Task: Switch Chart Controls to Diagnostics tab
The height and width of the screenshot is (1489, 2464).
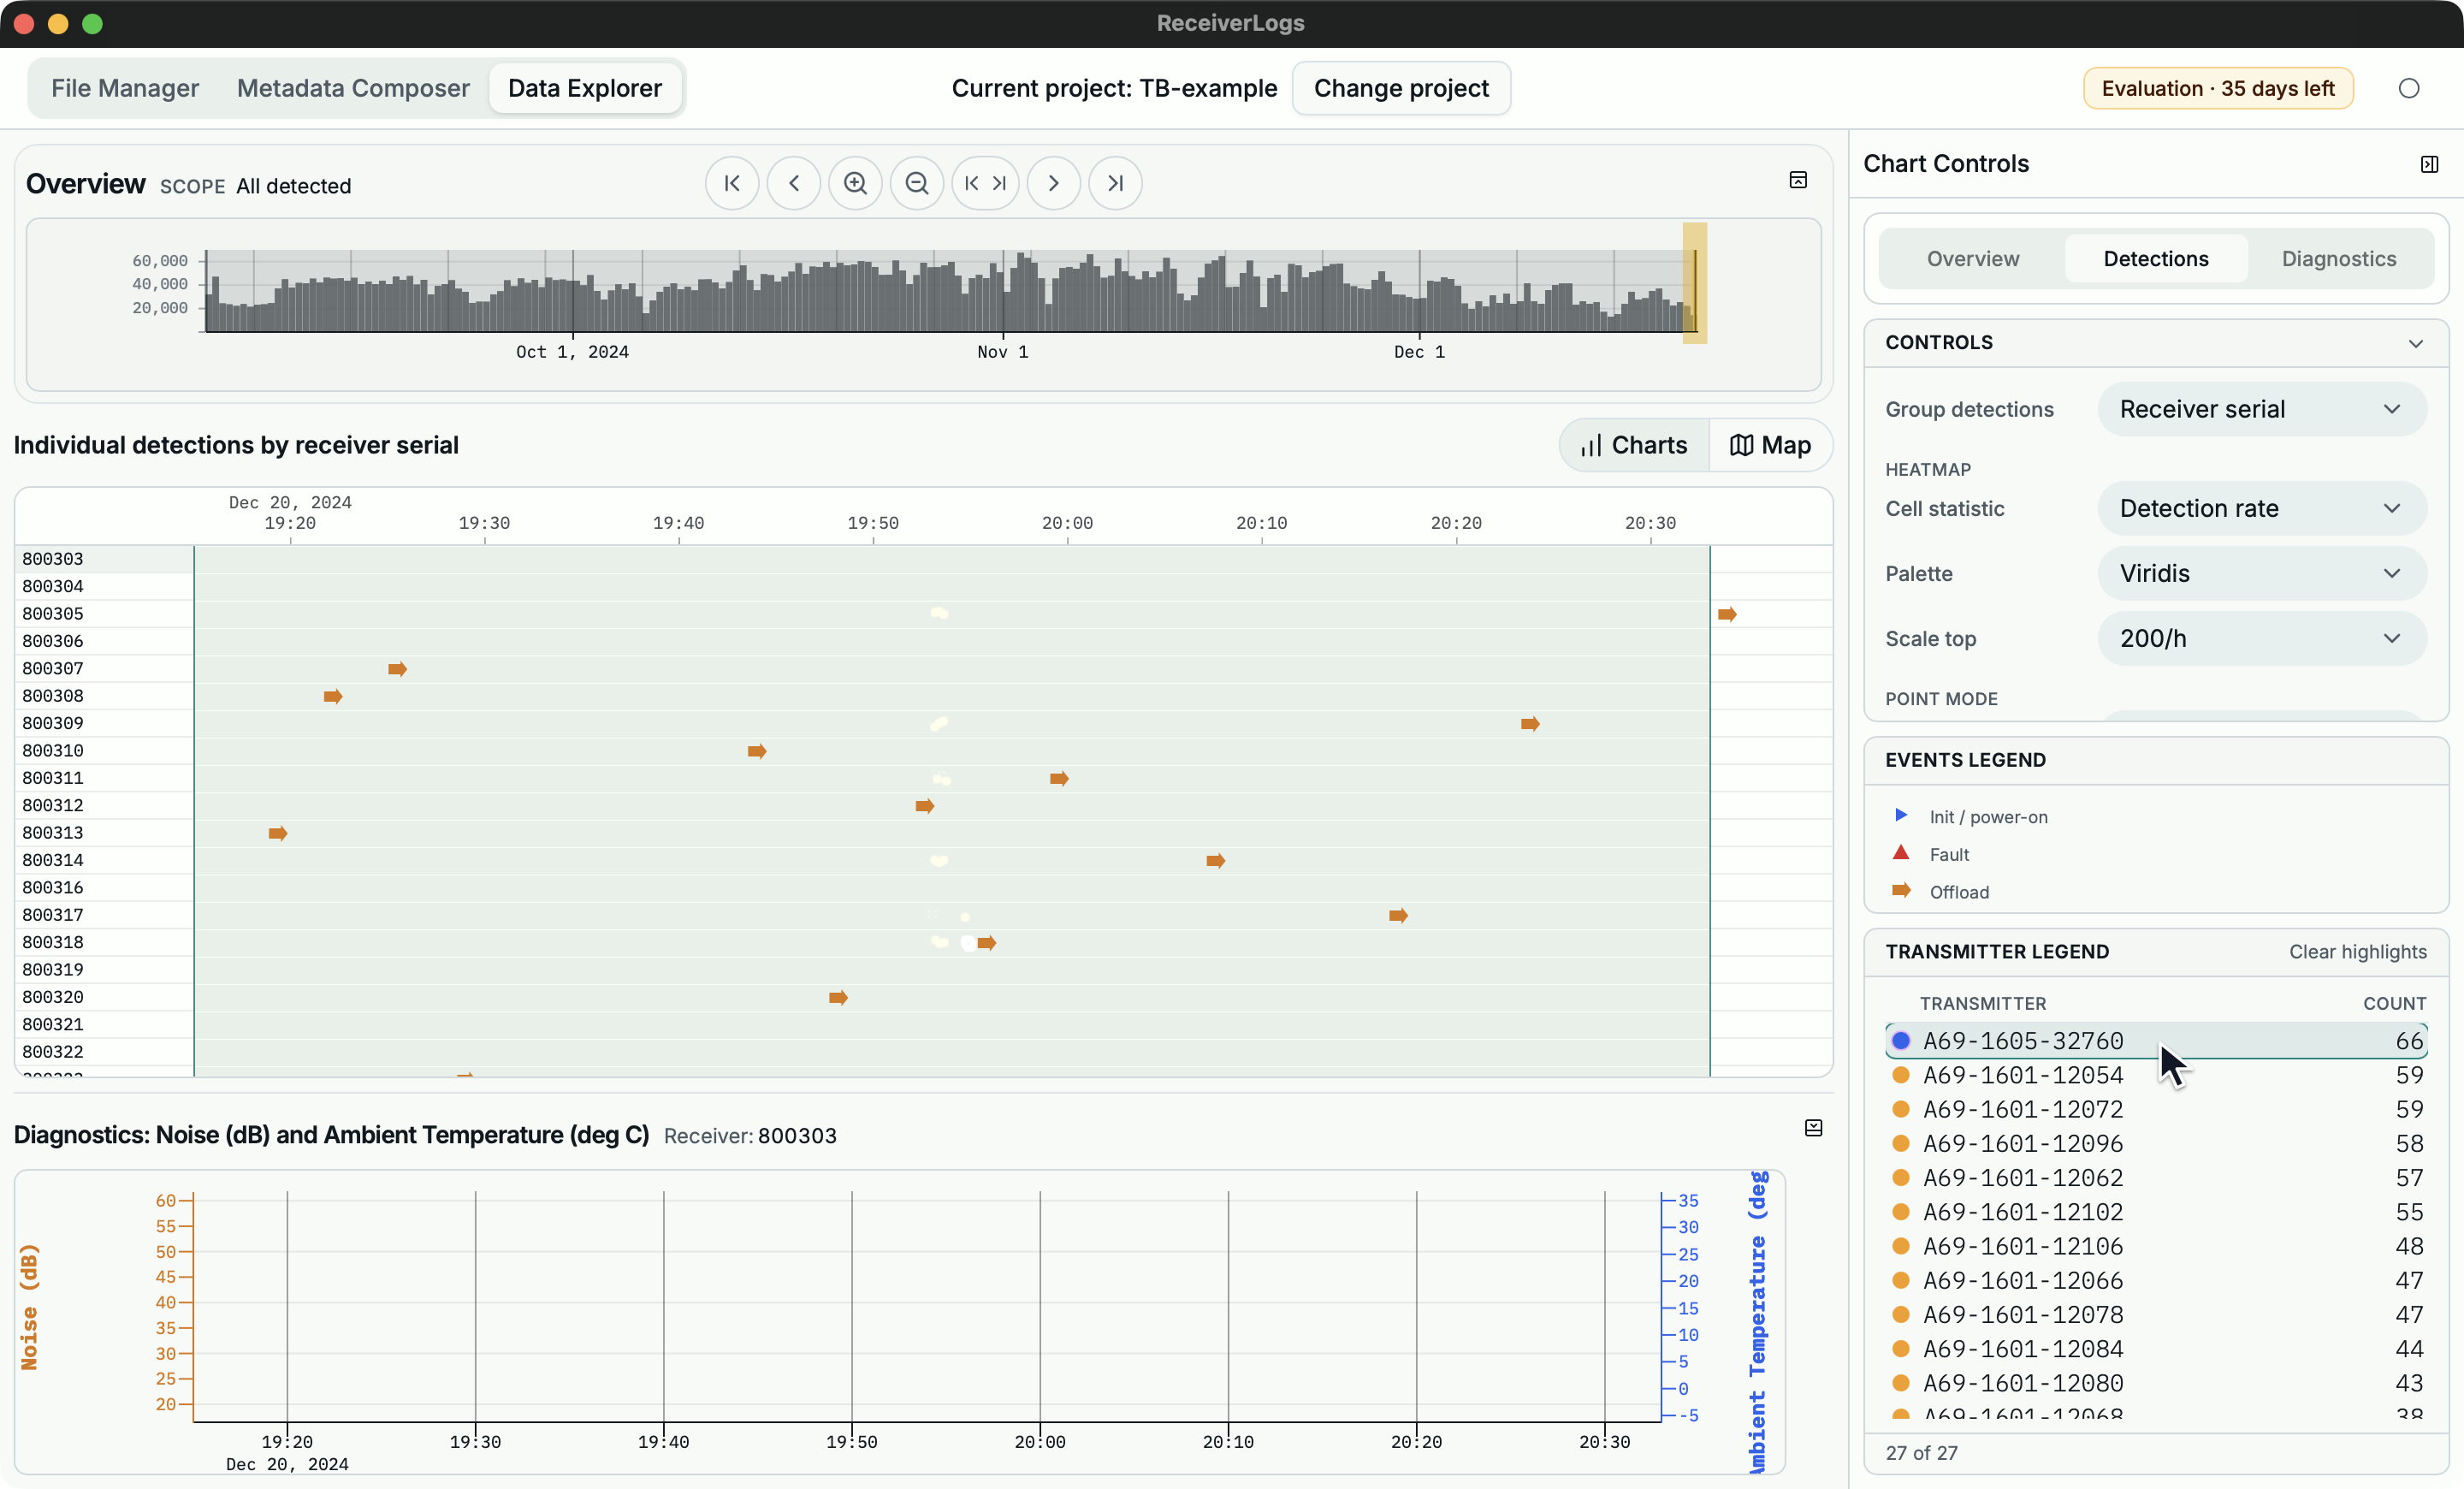Action: coord(2339,259)
